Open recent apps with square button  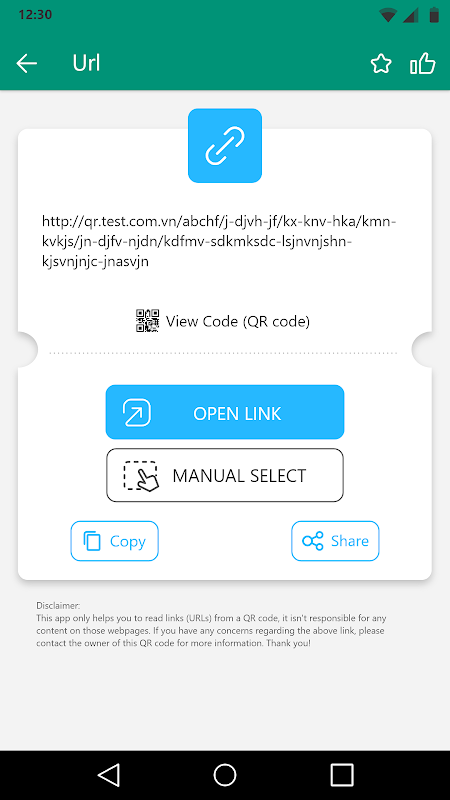click(341, 775)
